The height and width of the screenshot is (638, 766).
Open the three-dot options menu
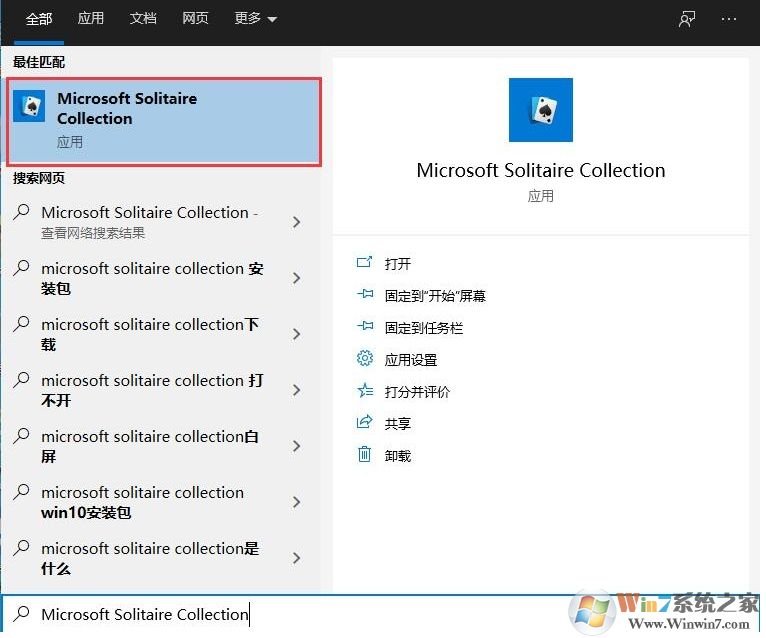click(x=729, y=19)
